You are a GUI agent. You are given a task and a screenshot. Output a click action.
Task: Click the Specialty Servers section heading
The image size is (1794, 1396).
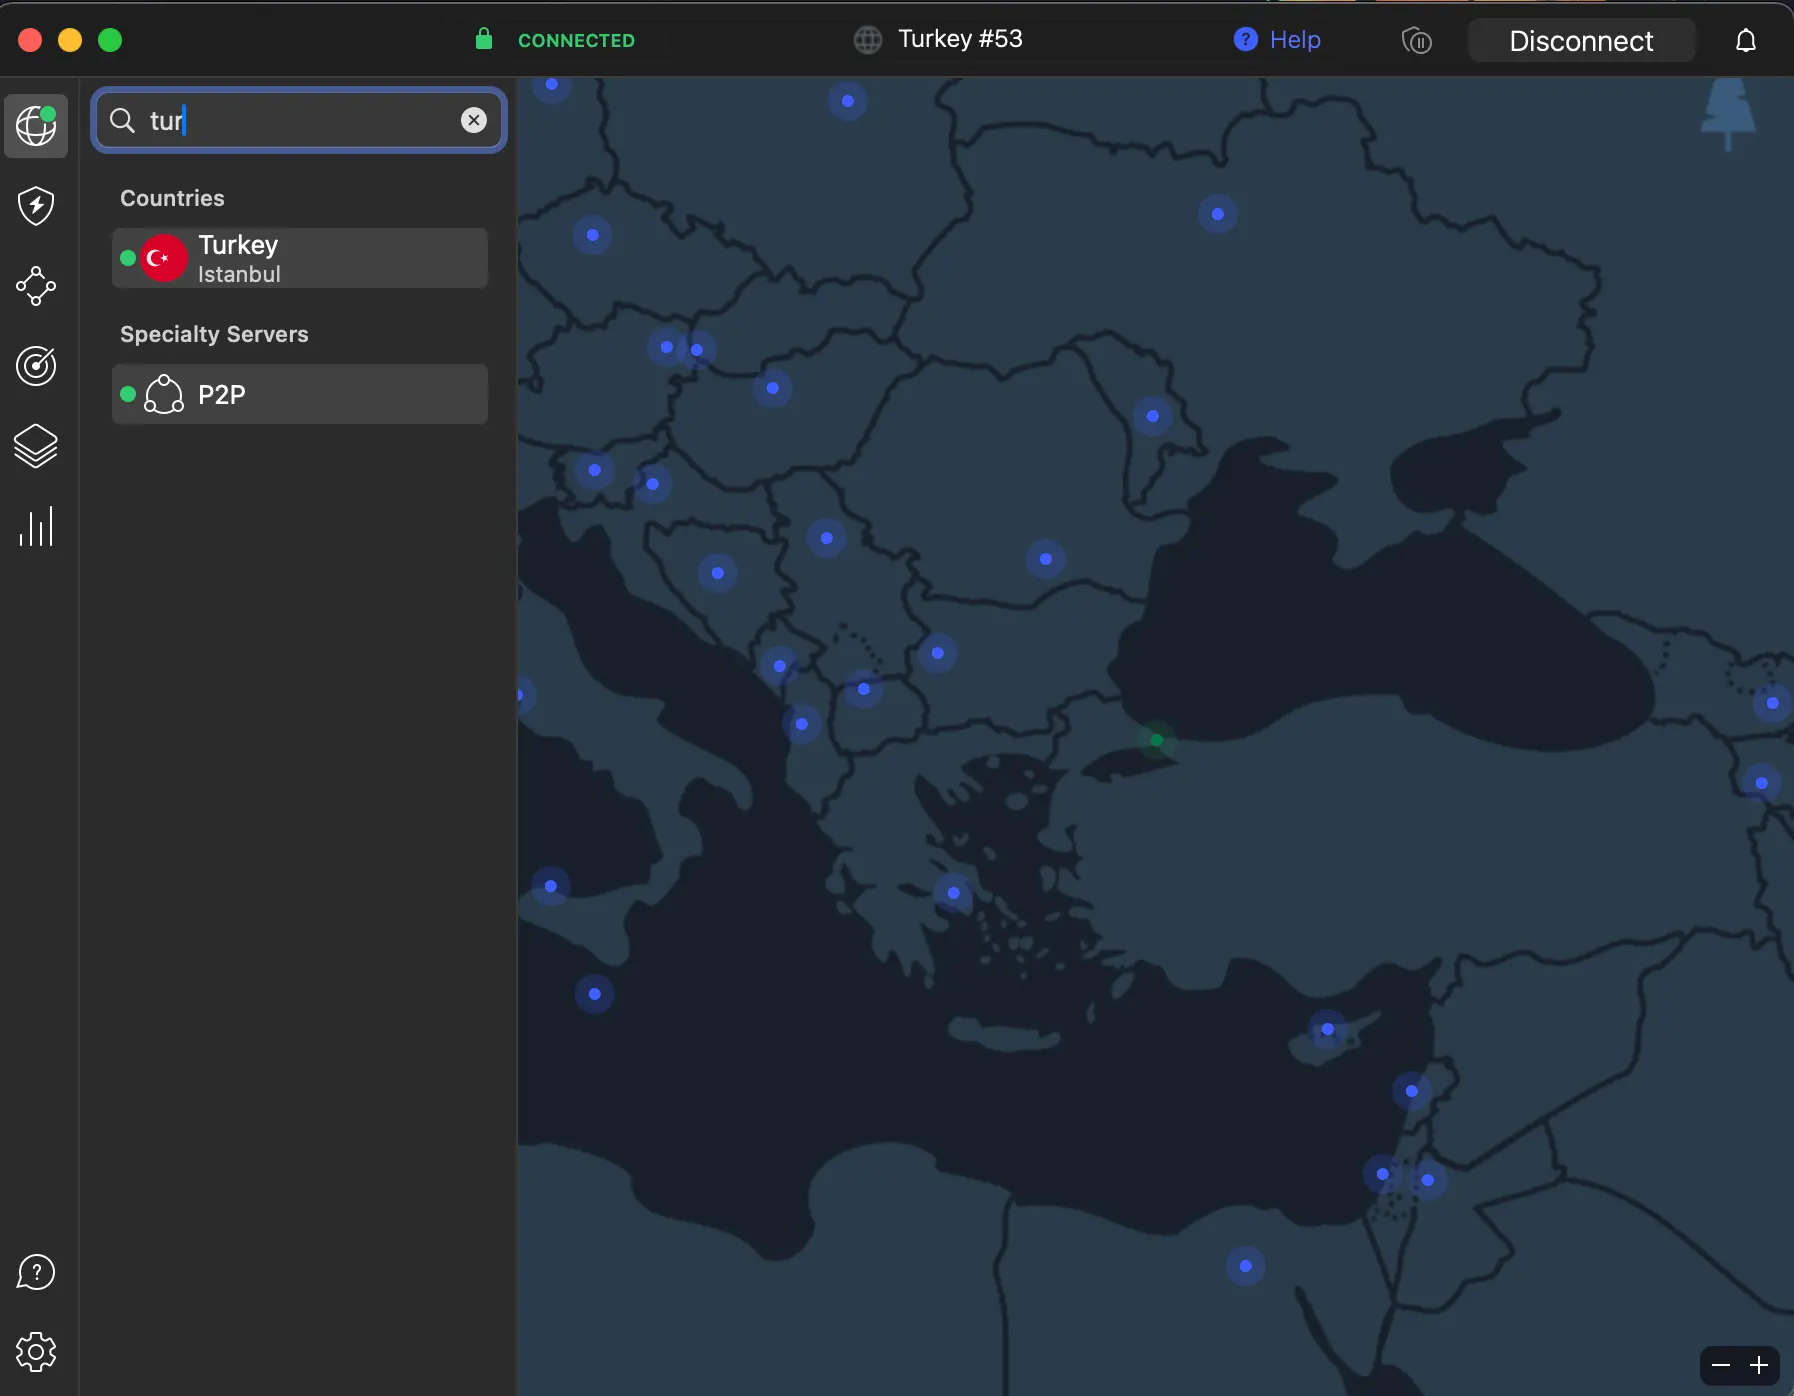tap(214, 334)
